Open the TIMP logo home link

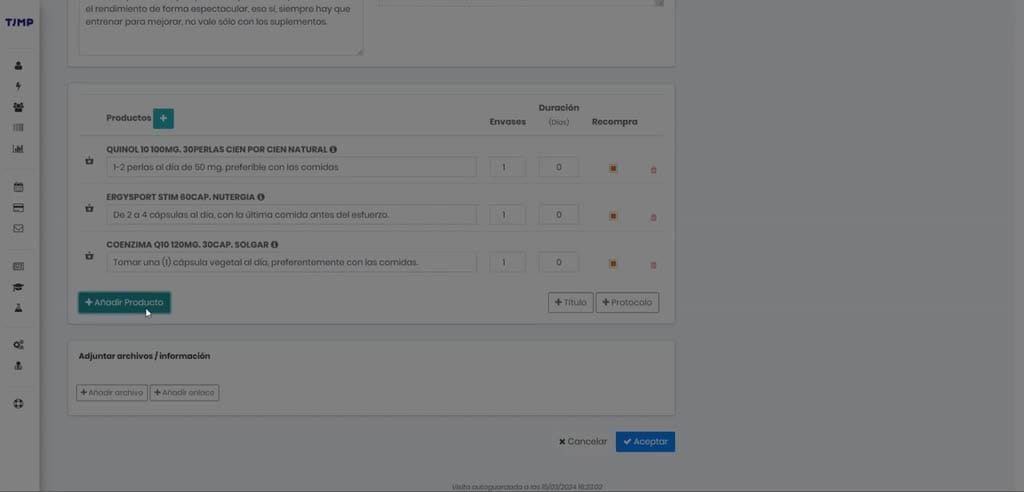pos(19,22)
